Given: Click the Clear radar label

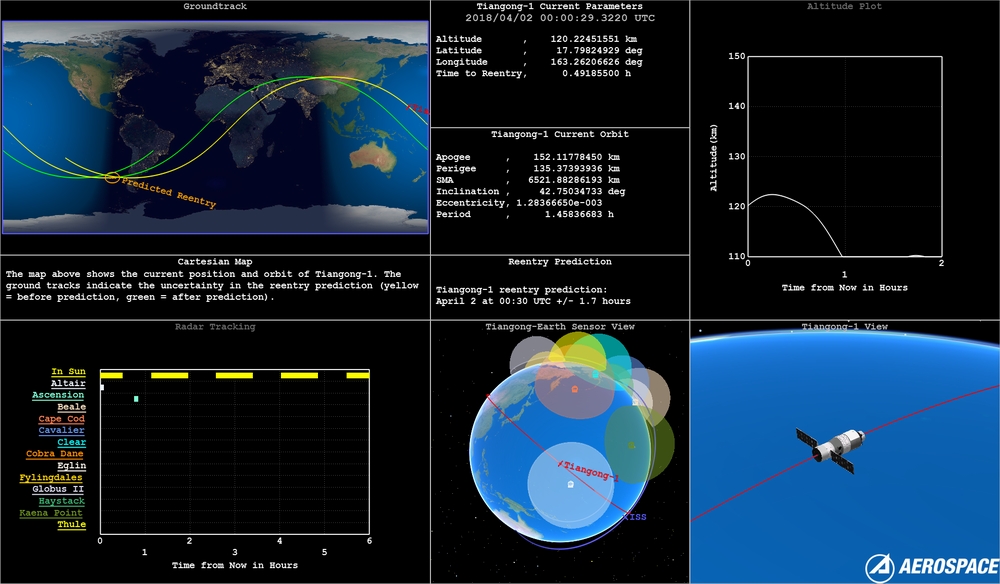Looking at the screenshot, I should click(x=71, y=442).
